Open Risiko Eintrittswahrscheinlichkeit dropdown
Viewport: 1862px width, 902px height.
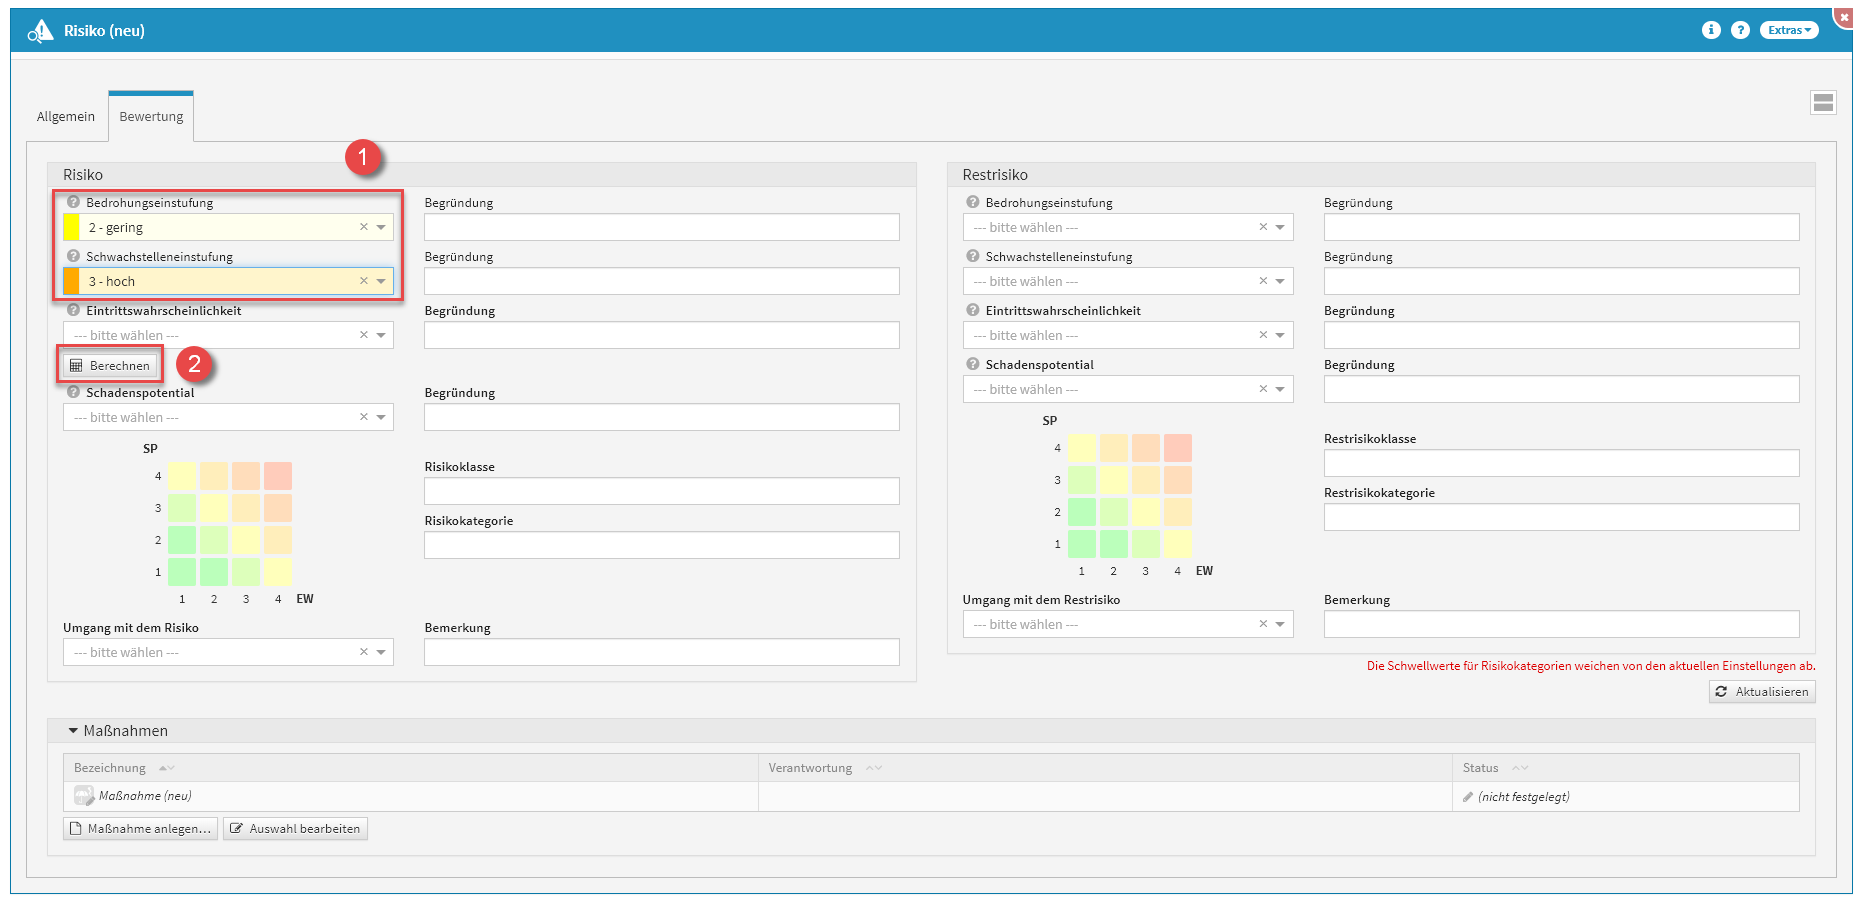tap(381, 335)
